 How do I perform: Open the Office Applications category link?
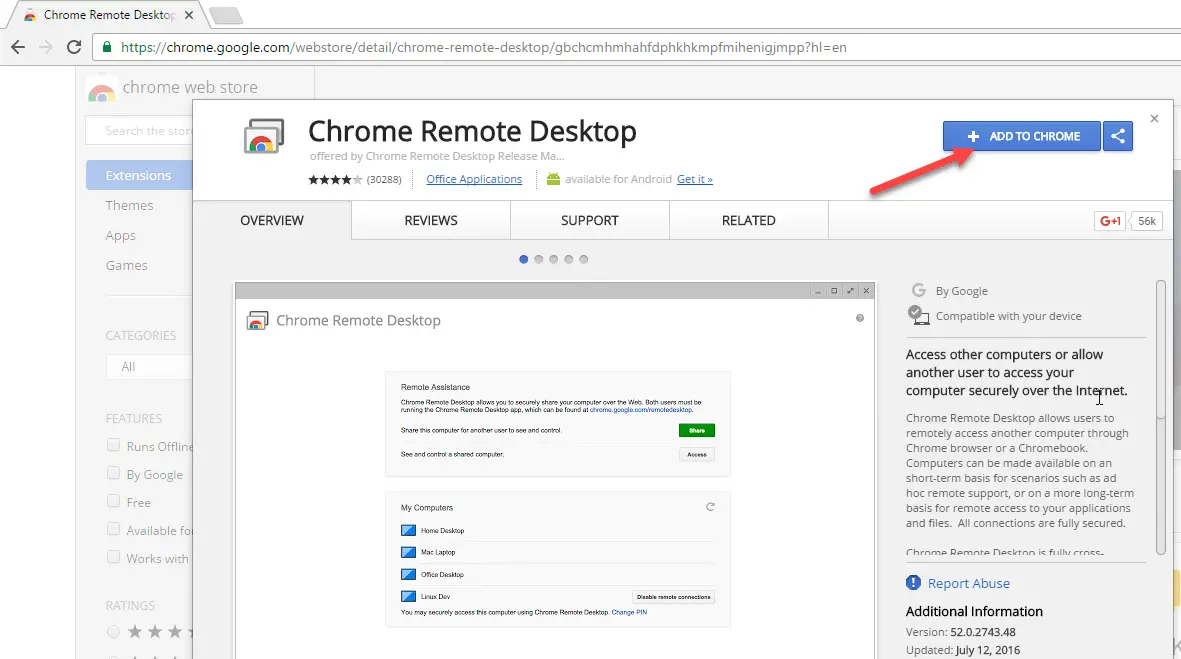(474, 179)
